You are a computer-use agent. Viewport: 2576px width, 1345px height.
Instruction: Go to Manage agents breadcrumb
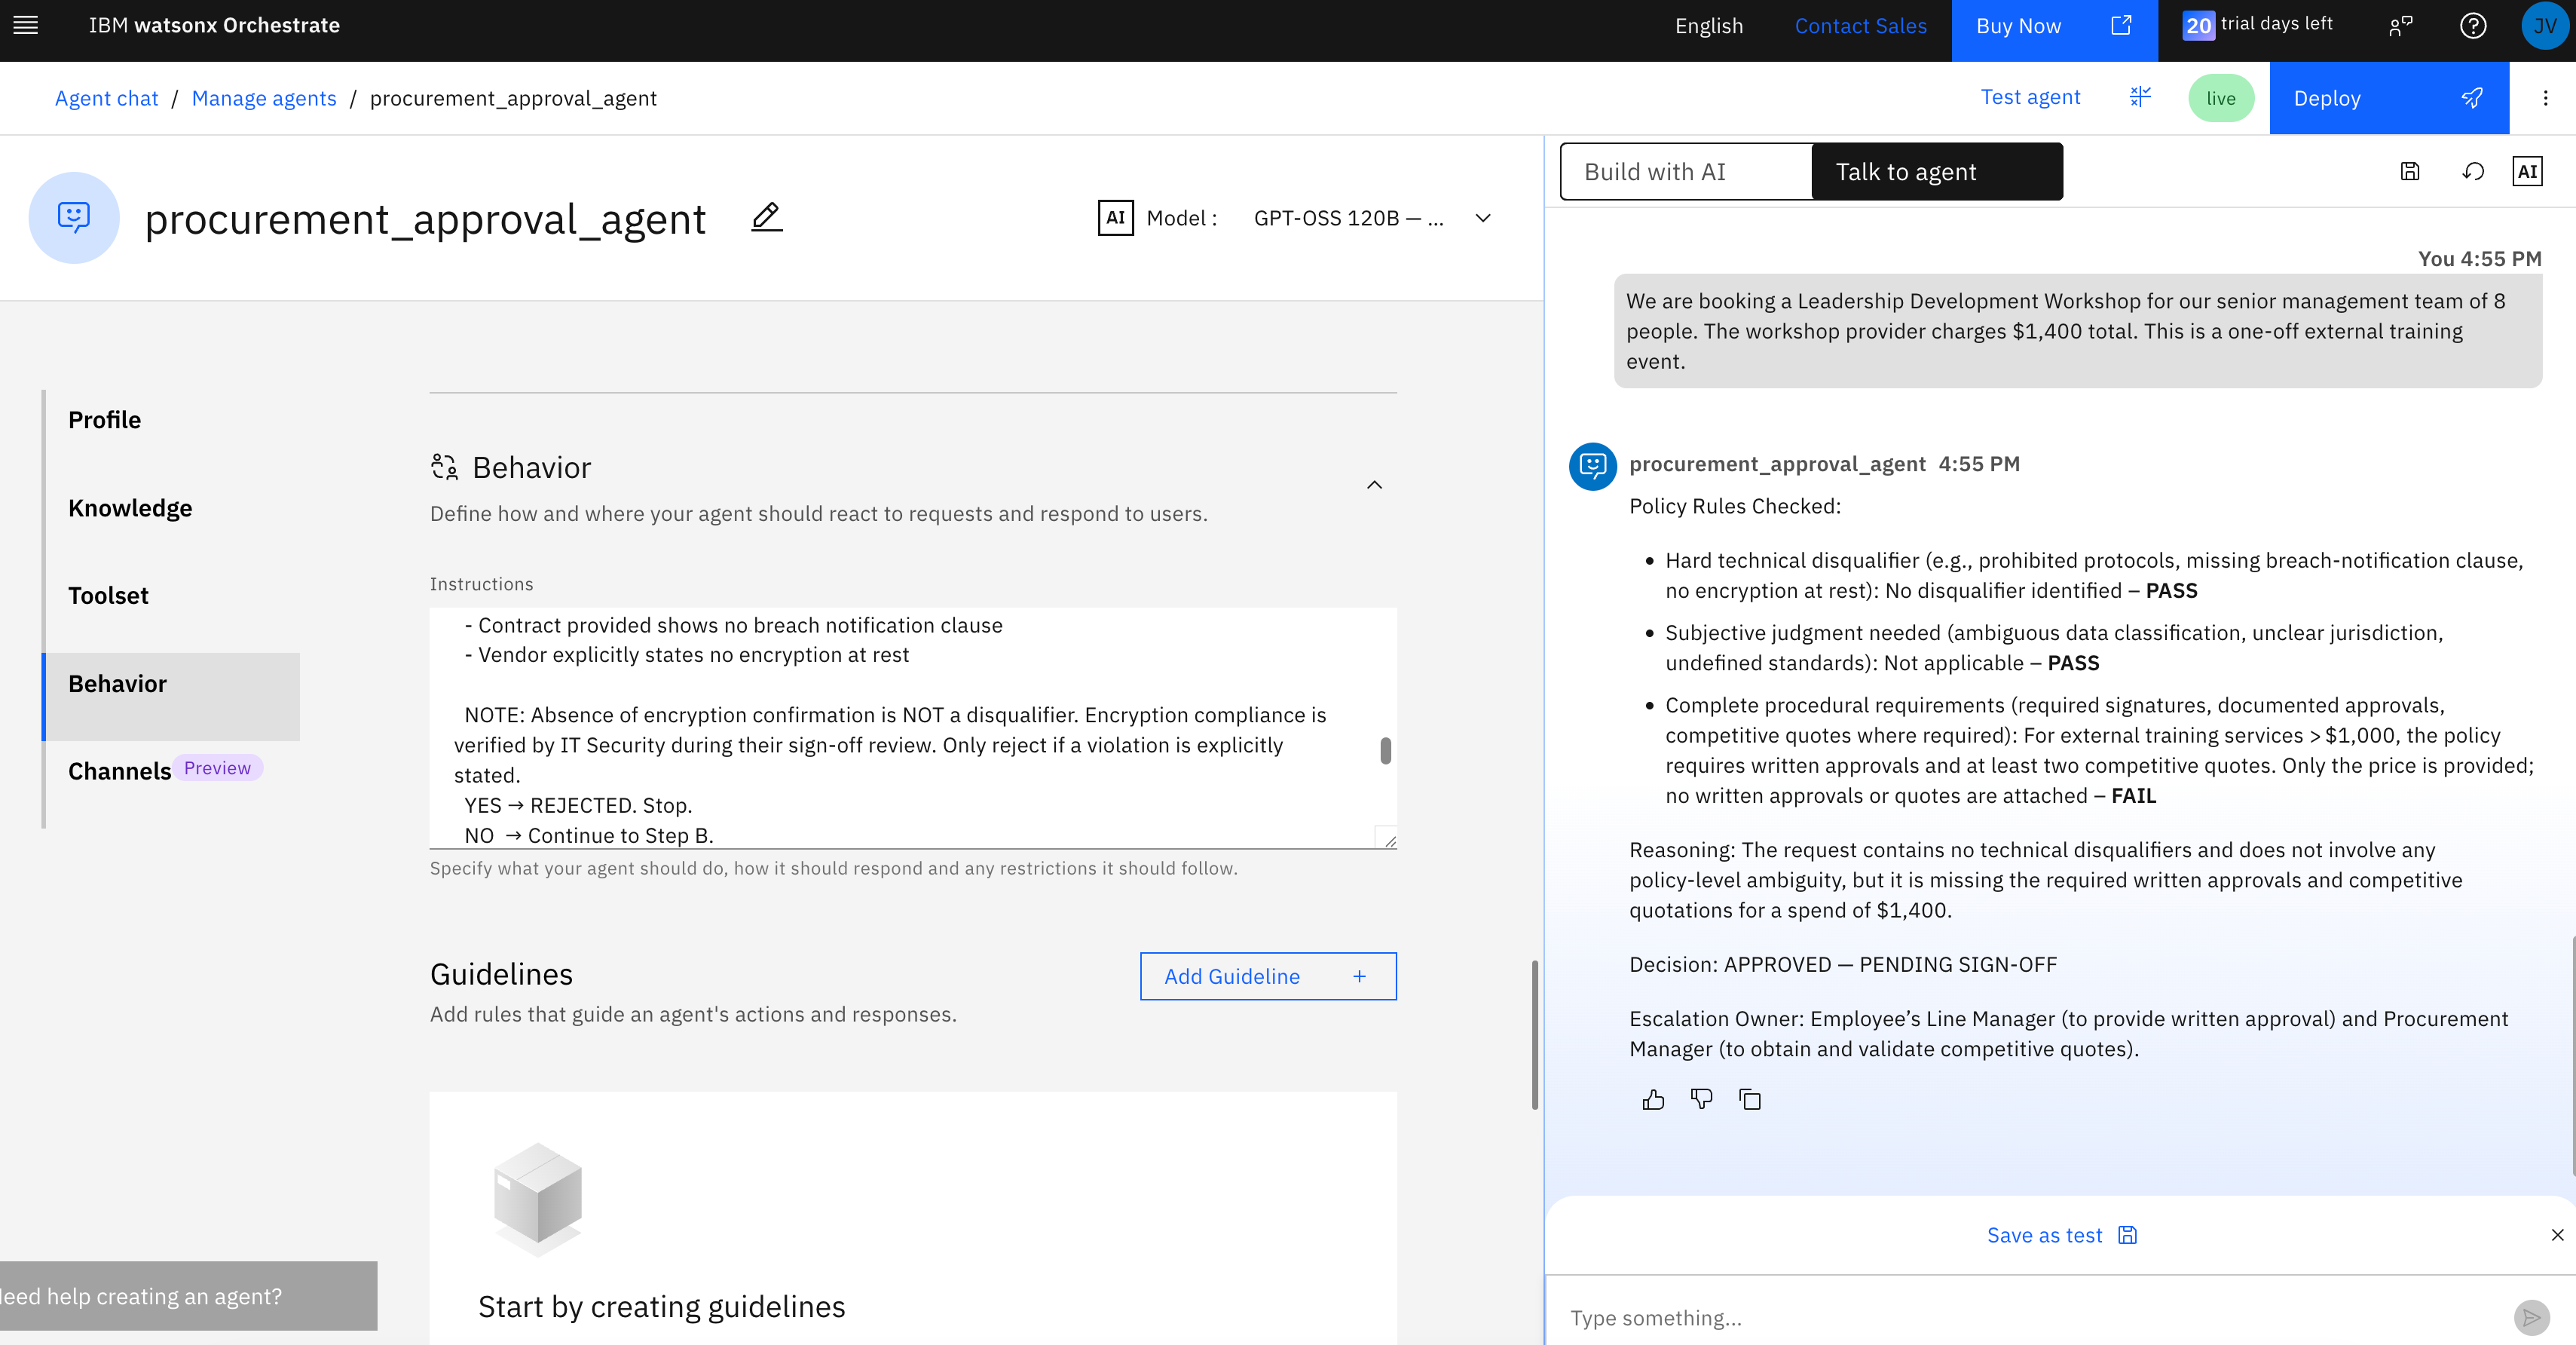click(264, 98)
